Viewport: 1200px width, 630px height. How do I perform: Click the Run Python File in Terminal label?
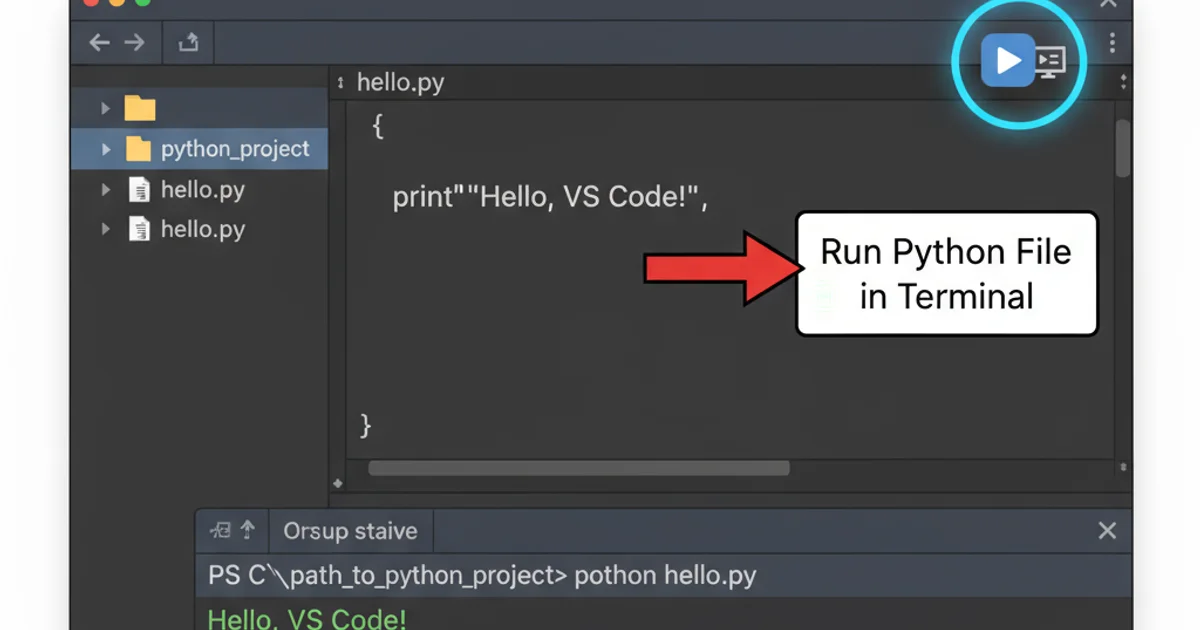[x=945, y=273]
